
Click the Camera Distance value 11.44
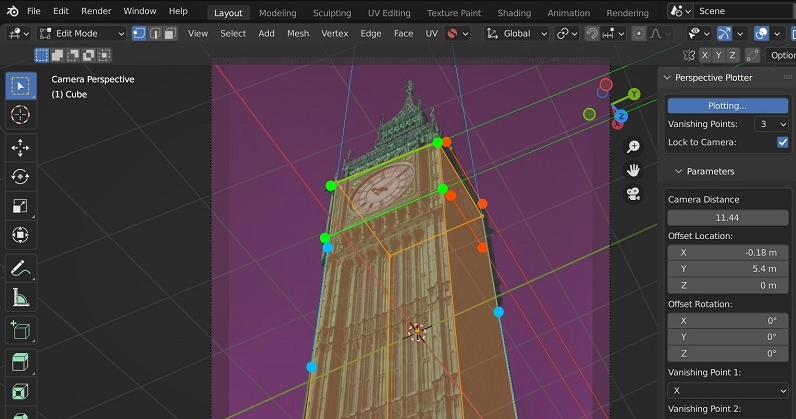[727, 217]
